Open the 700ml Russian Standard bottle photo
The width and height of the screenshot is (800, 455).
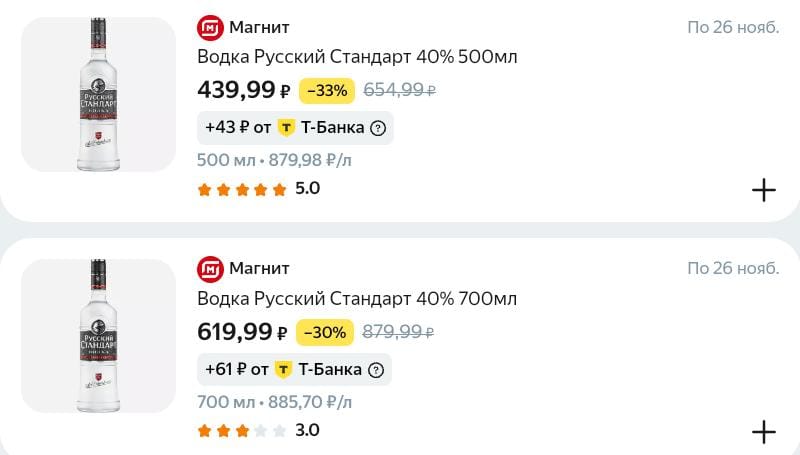click(98, 336)
